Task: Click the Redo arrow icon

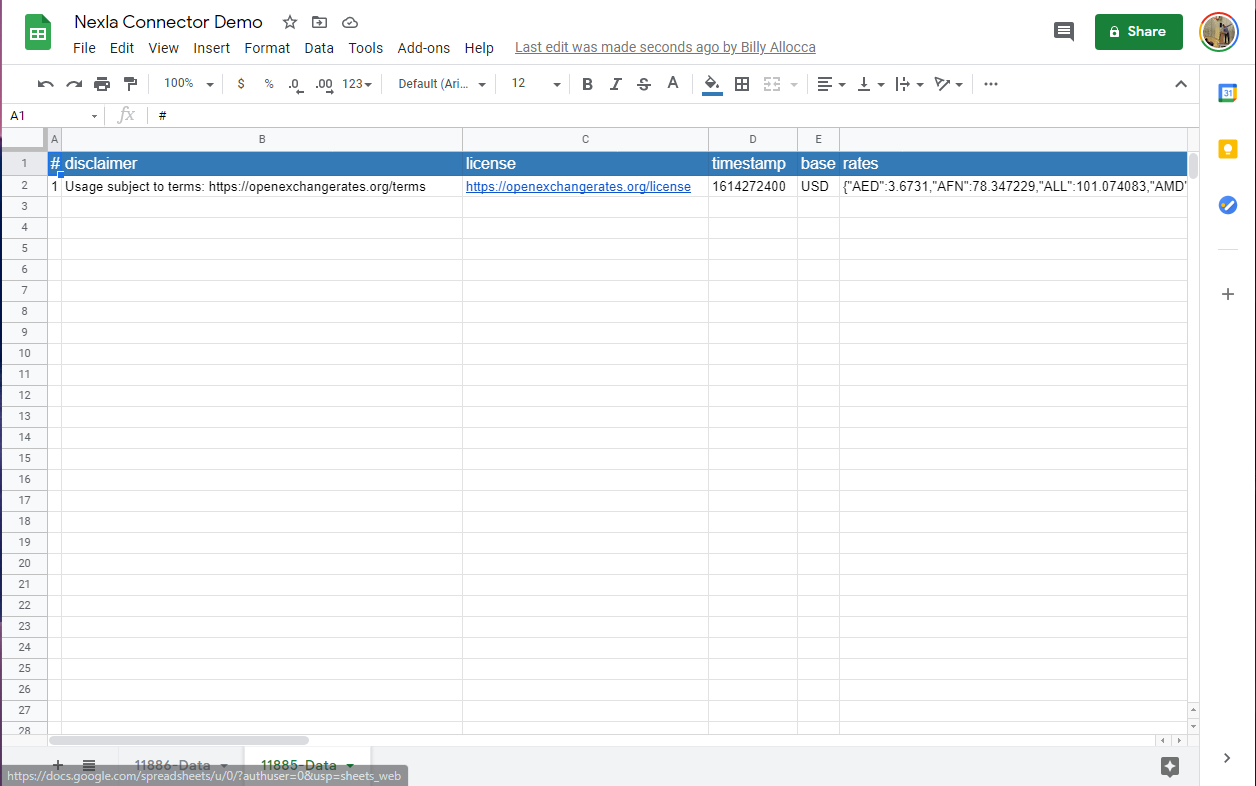Action: click(74, 84)
